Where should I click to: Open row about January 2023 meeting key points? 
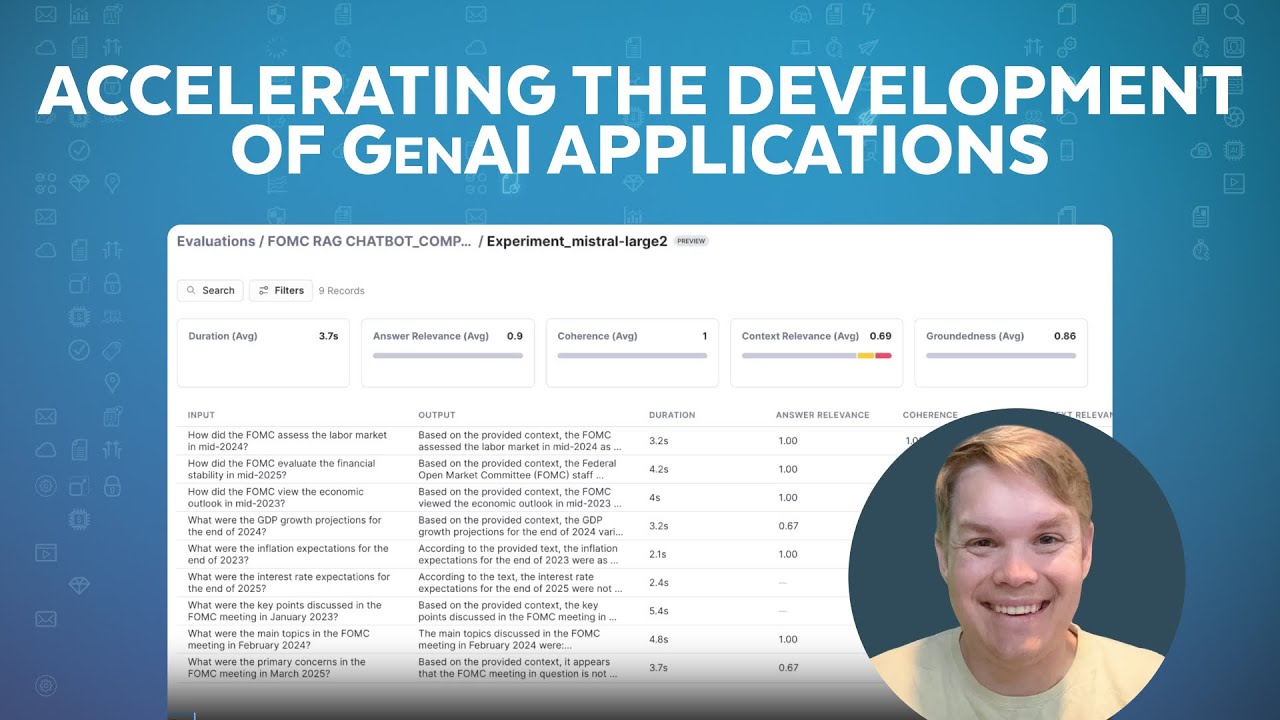(285, 611)
